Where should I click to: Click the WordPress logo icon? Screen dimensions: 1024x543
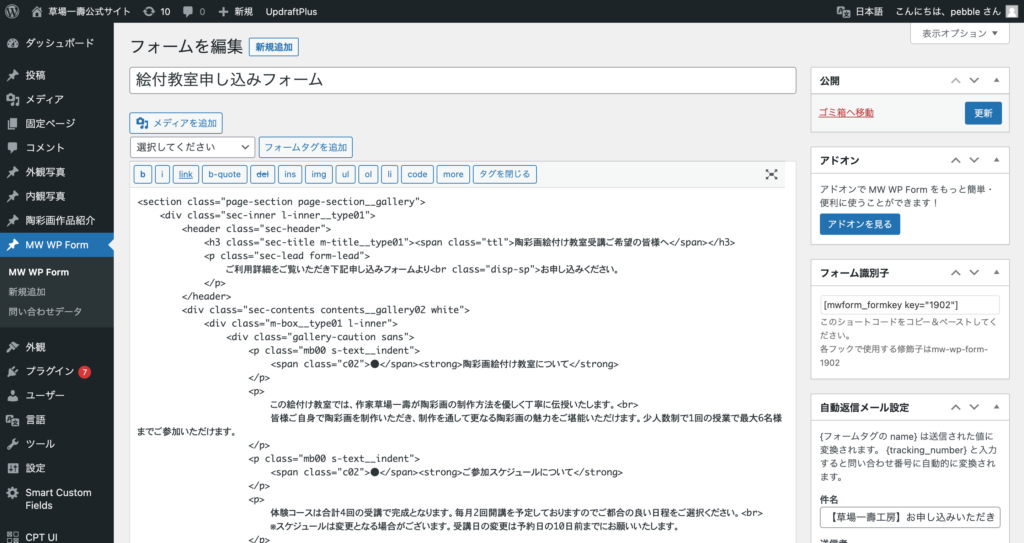(x=13, y=11)
